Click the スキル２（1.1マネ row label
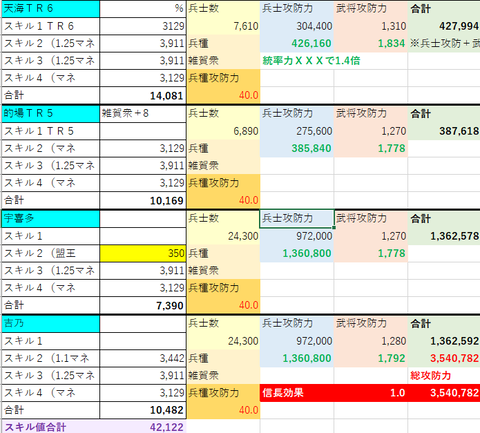Viewport: 480px width, 433px height. (x=51, y=358)
